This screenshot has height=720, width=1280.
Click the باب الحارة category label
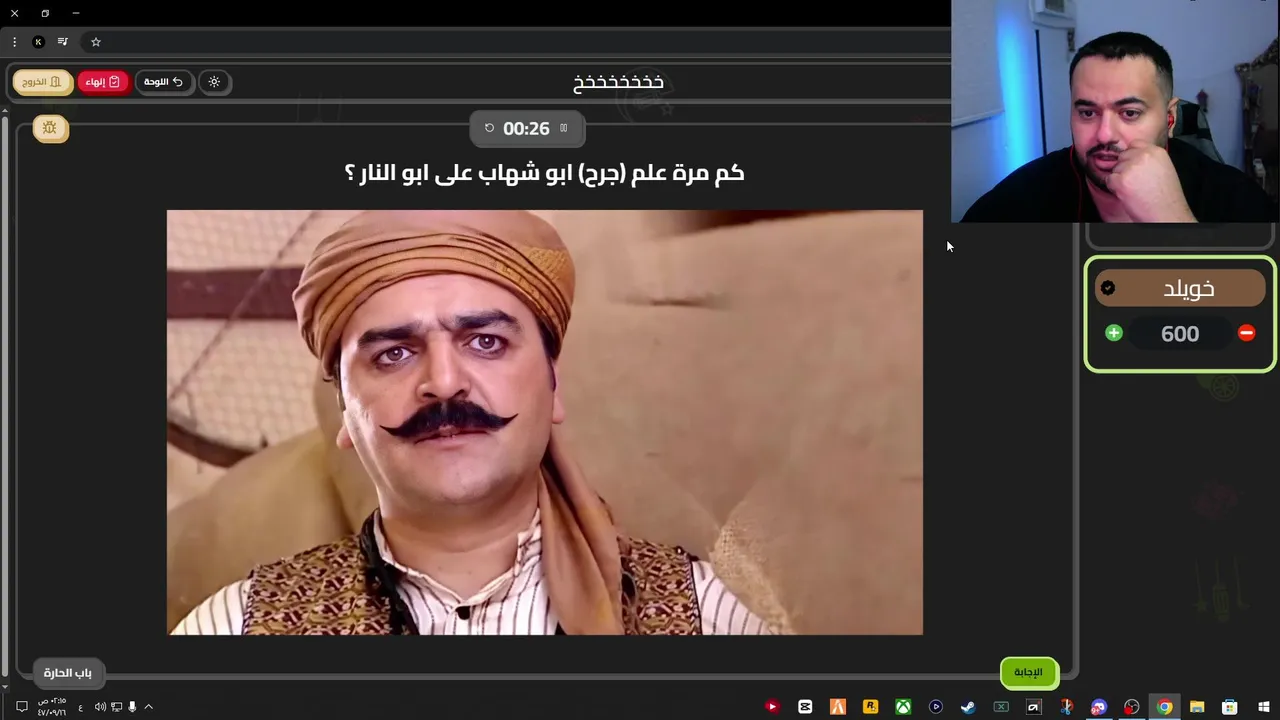[x=68, y=673]
